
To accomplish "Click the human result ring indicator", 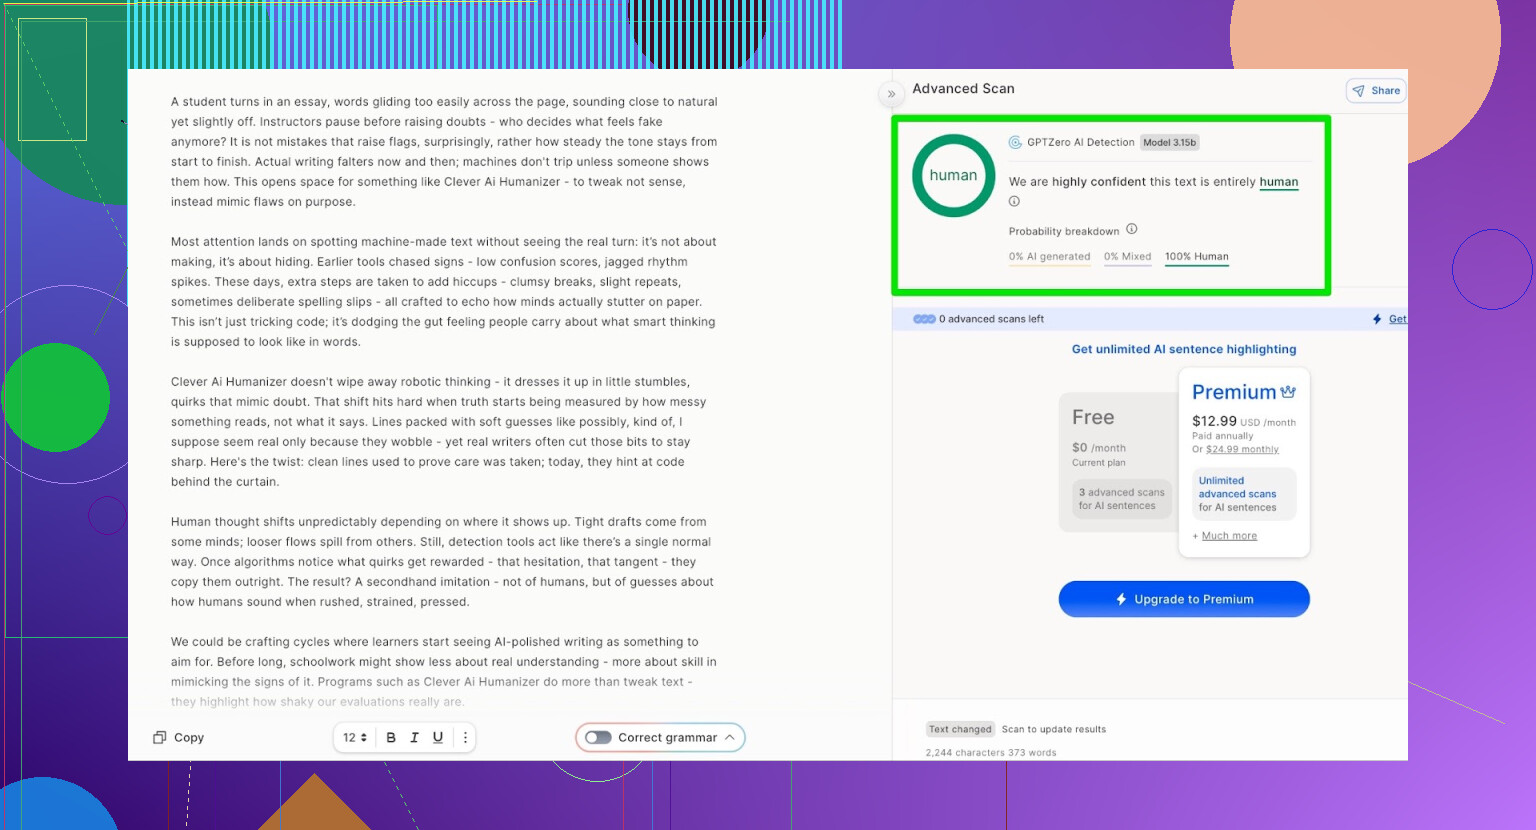I will point(953,176).
